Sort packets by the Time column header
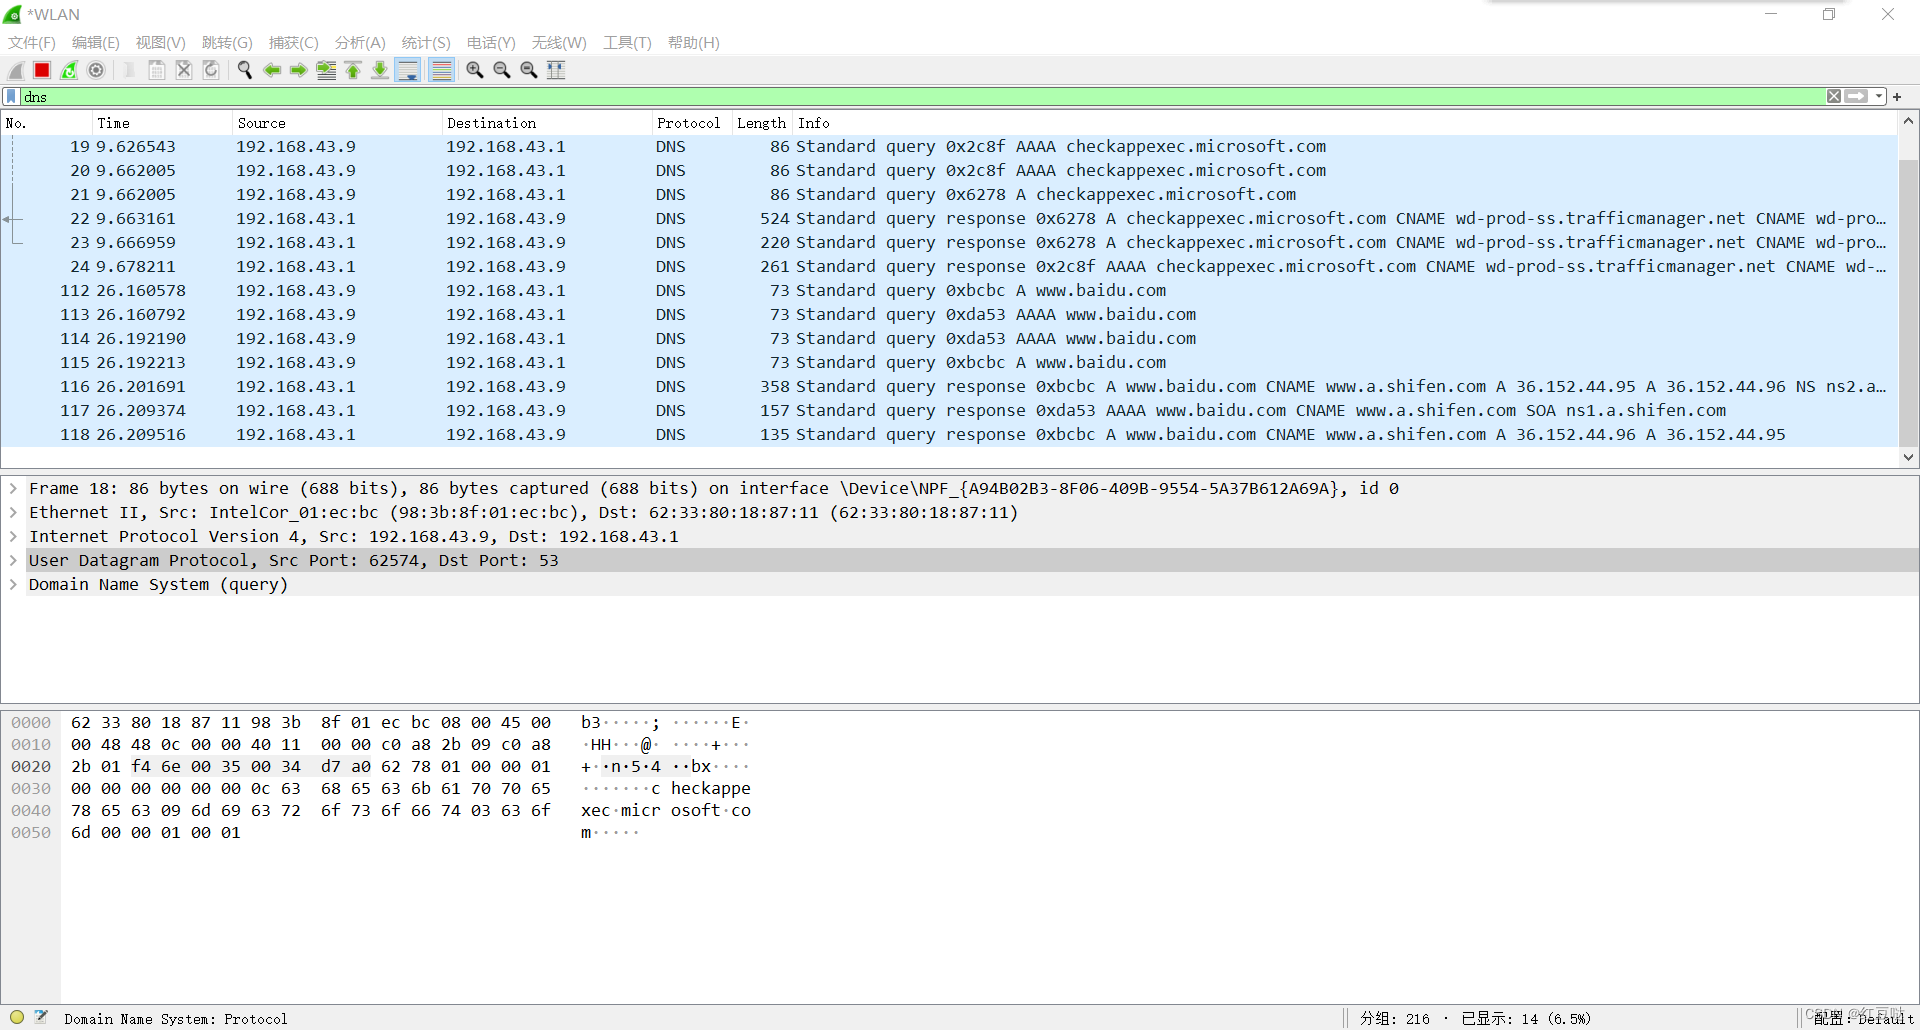The width and height of the screenshot is (1920, 1030). click(161, 123)
